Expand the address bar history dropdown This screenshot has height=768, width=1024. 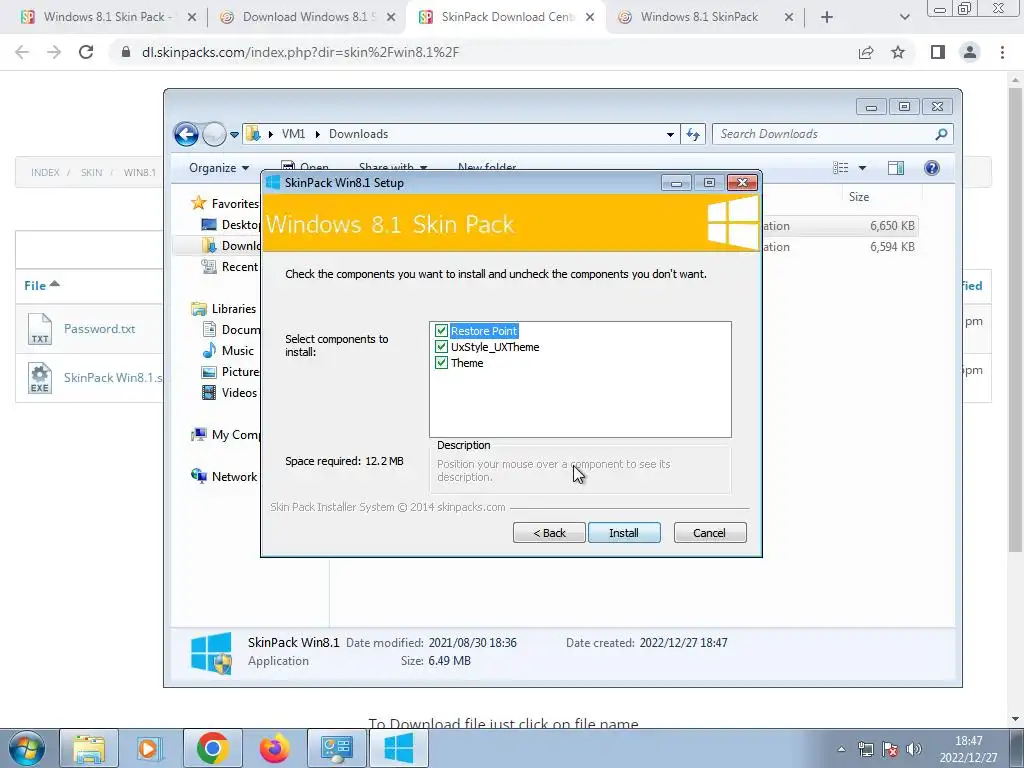tap(670, 135)
